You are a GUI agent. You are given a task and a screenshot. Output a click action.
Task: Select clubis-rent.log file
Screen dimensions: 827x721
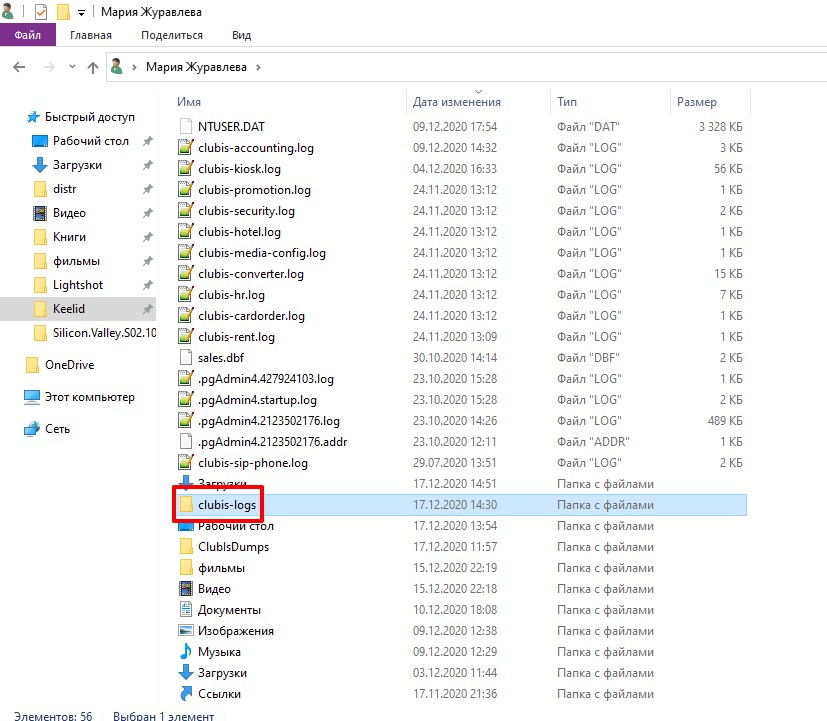pos(236,337)
